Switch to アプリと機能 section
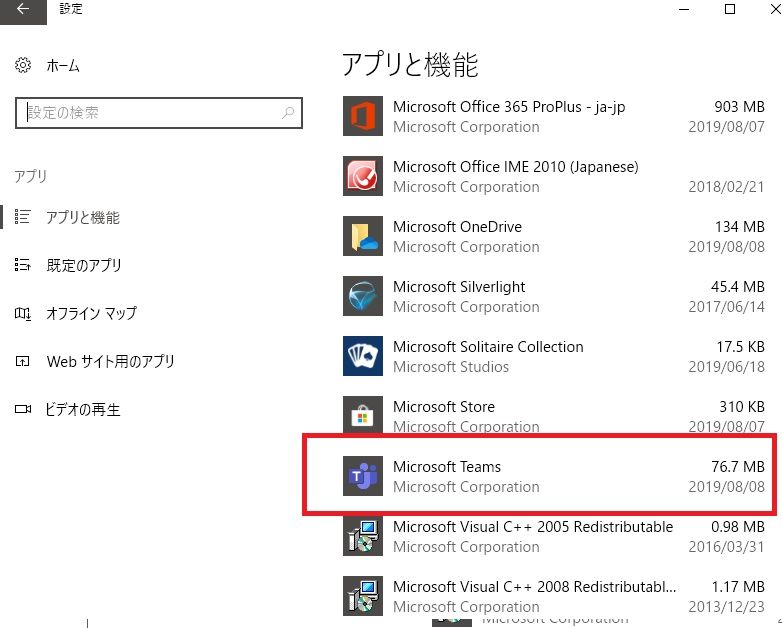 (83, 217)
